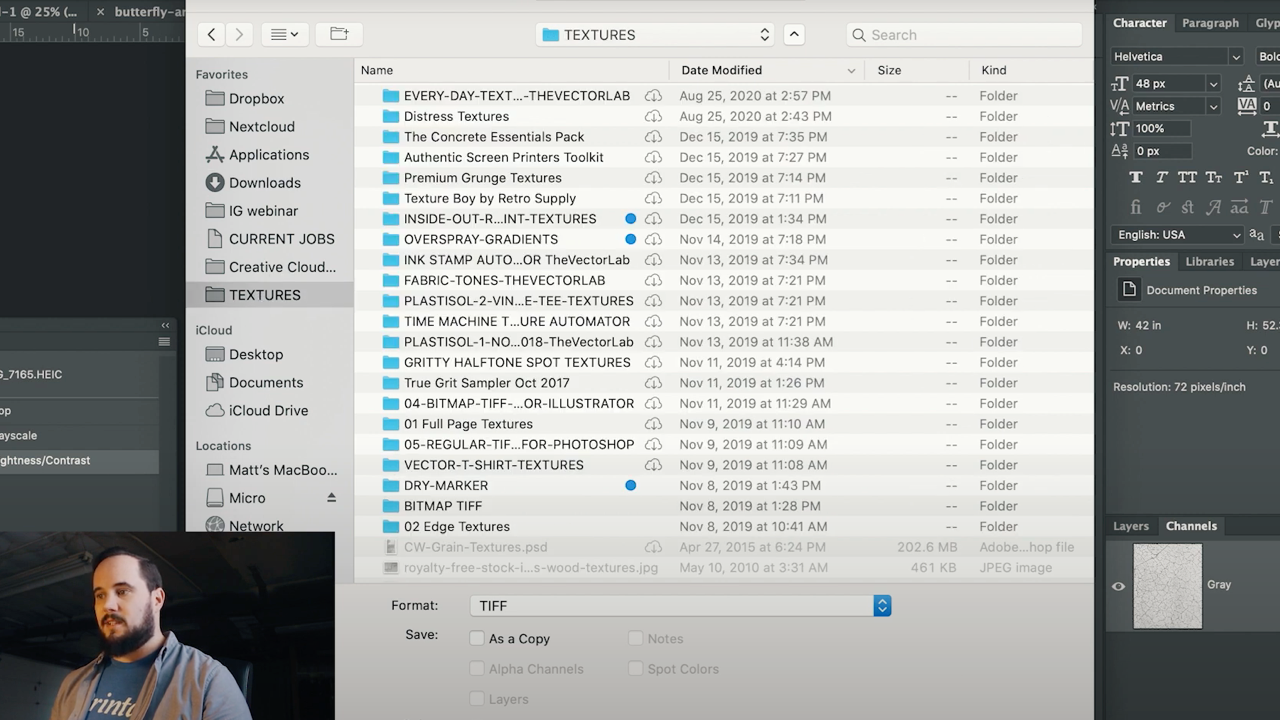Open Applications in the sidebar
Screen dimensions: 1280x720
click(268, 154)
